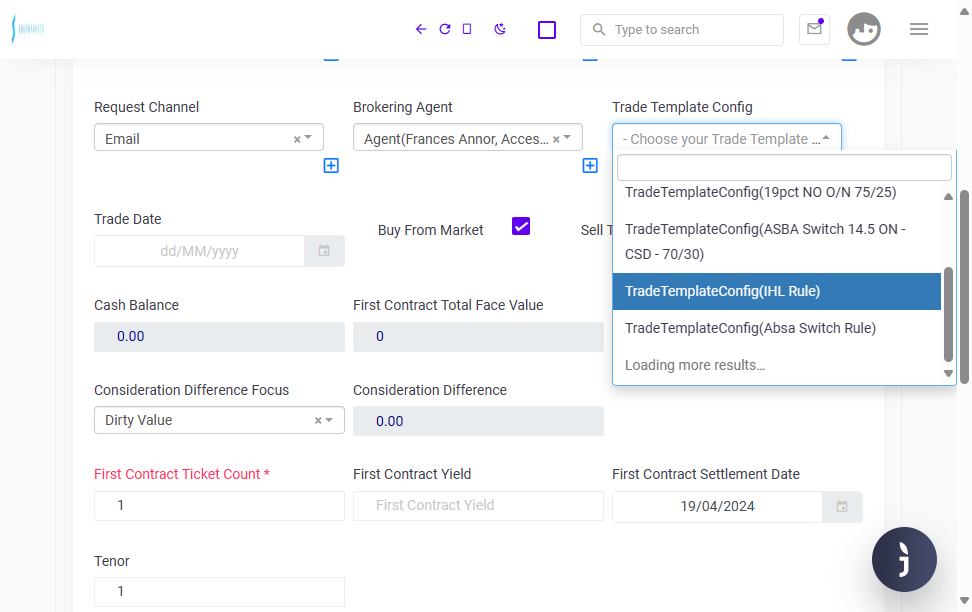Click the Trade Date input field
The height and width of the screenshot is (612, 972).
[199, 251]
